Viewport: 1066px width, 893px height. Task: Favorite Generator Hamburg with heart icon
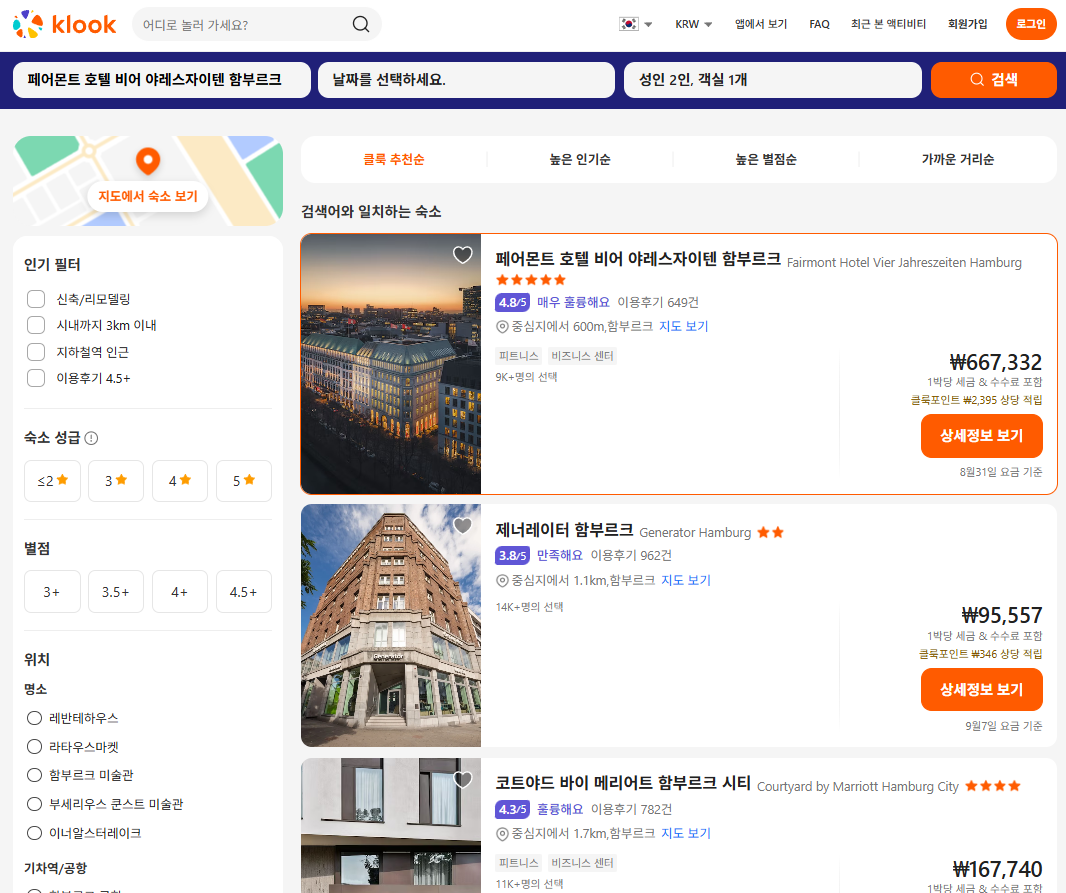click(463, 525)
